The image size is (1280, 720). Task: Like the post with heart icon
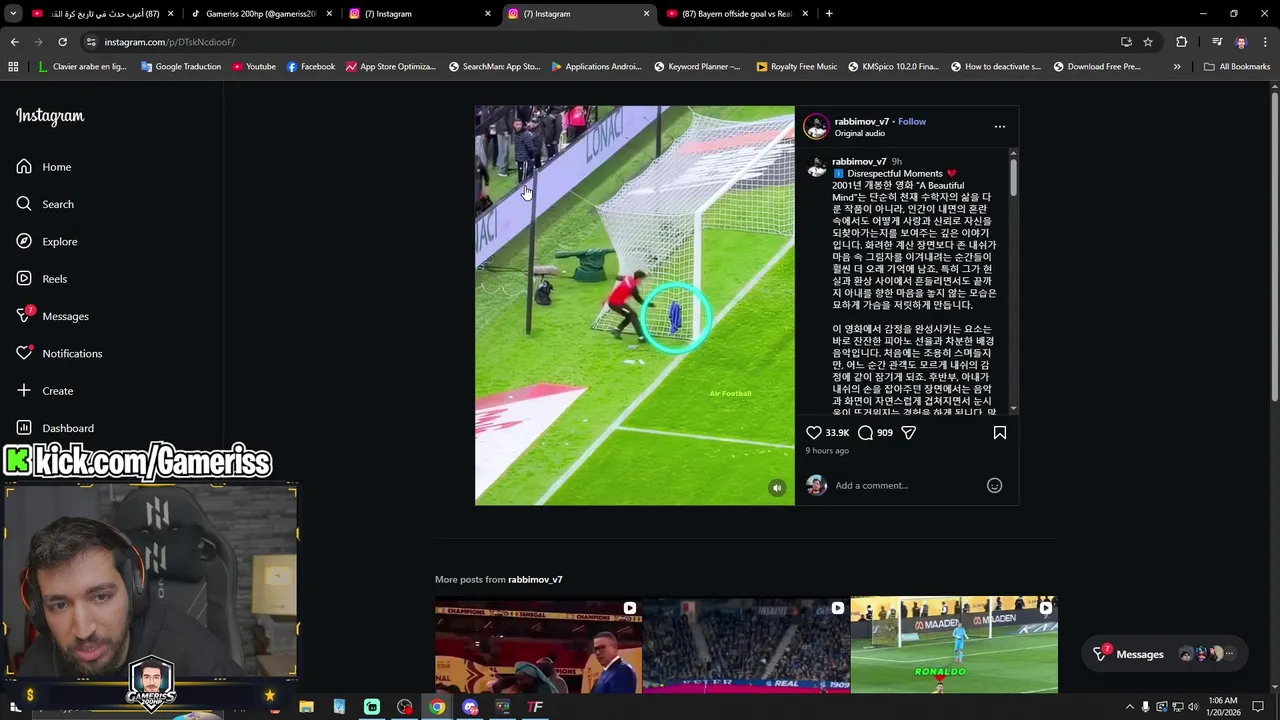pos(814,433)
